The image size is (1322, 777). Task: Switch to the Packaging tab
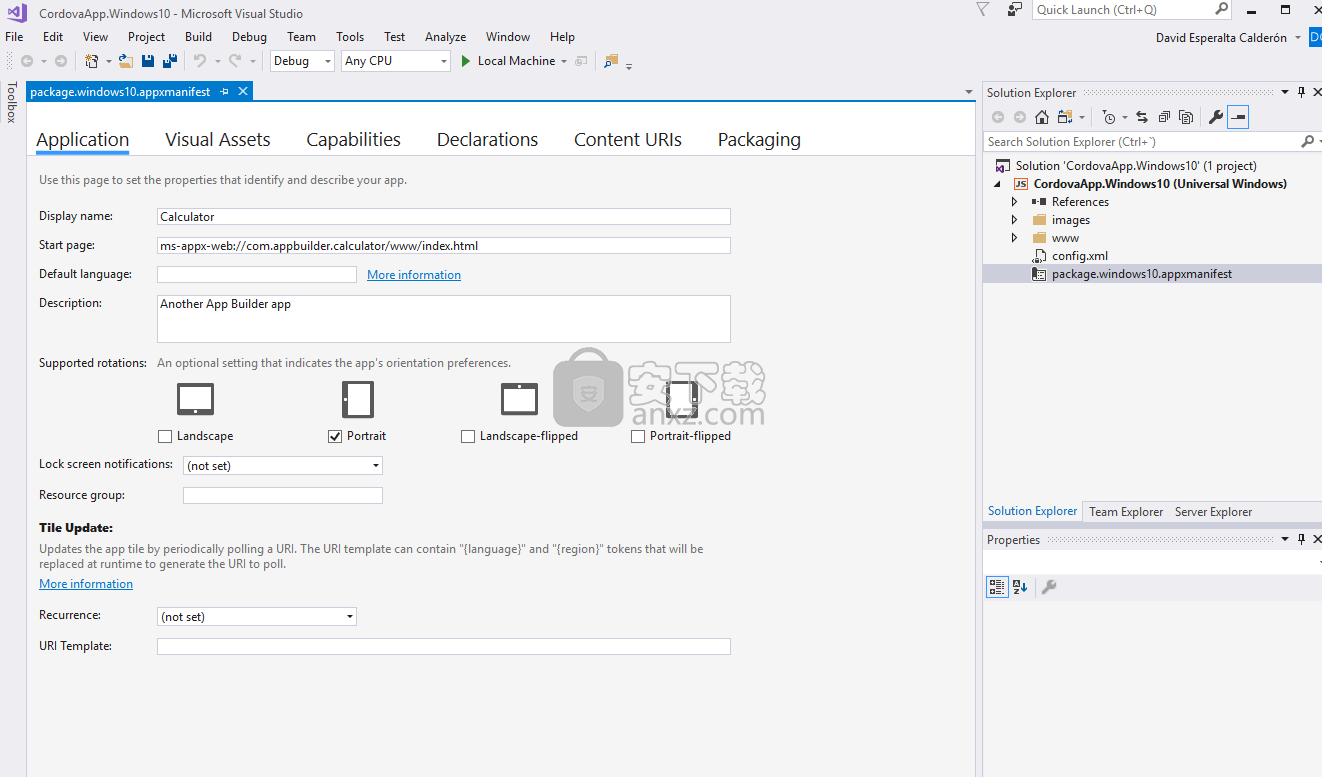759,140
